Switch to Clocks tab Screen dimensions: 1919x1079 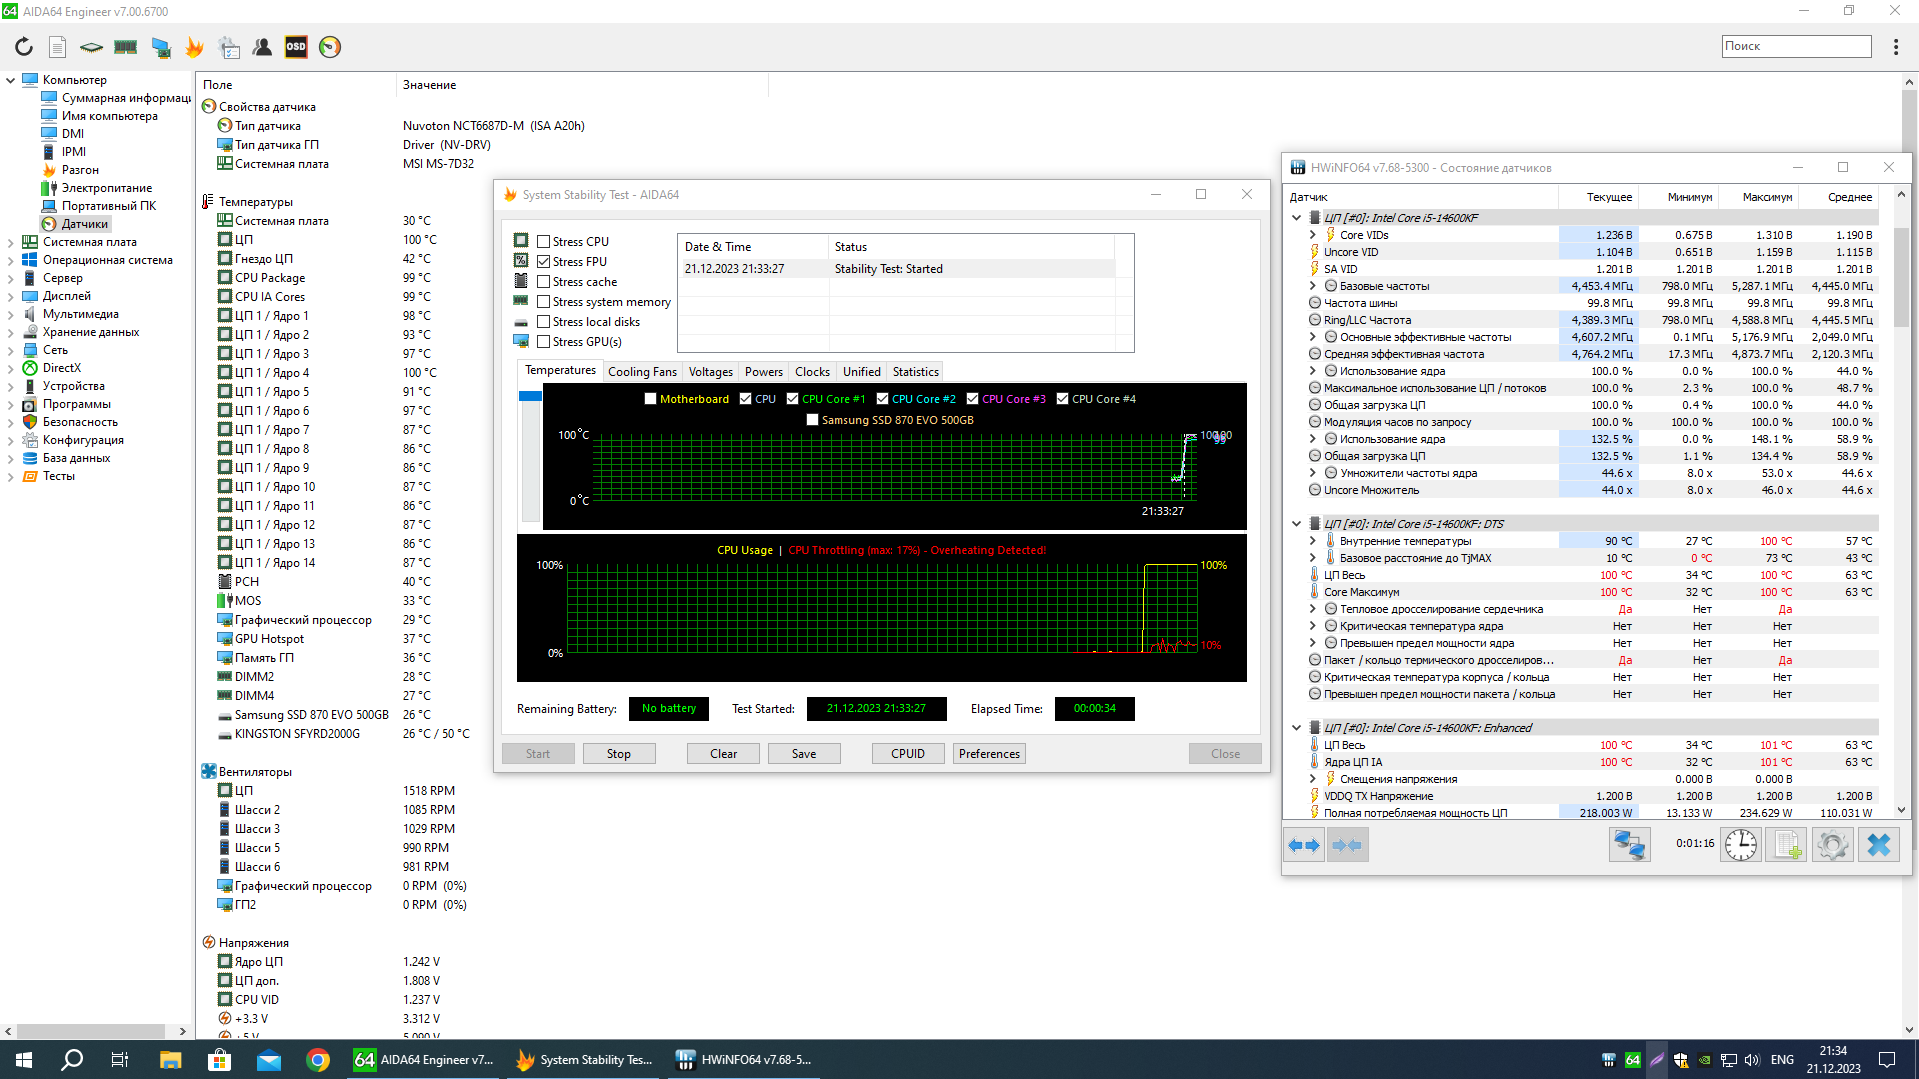point(812,372)
